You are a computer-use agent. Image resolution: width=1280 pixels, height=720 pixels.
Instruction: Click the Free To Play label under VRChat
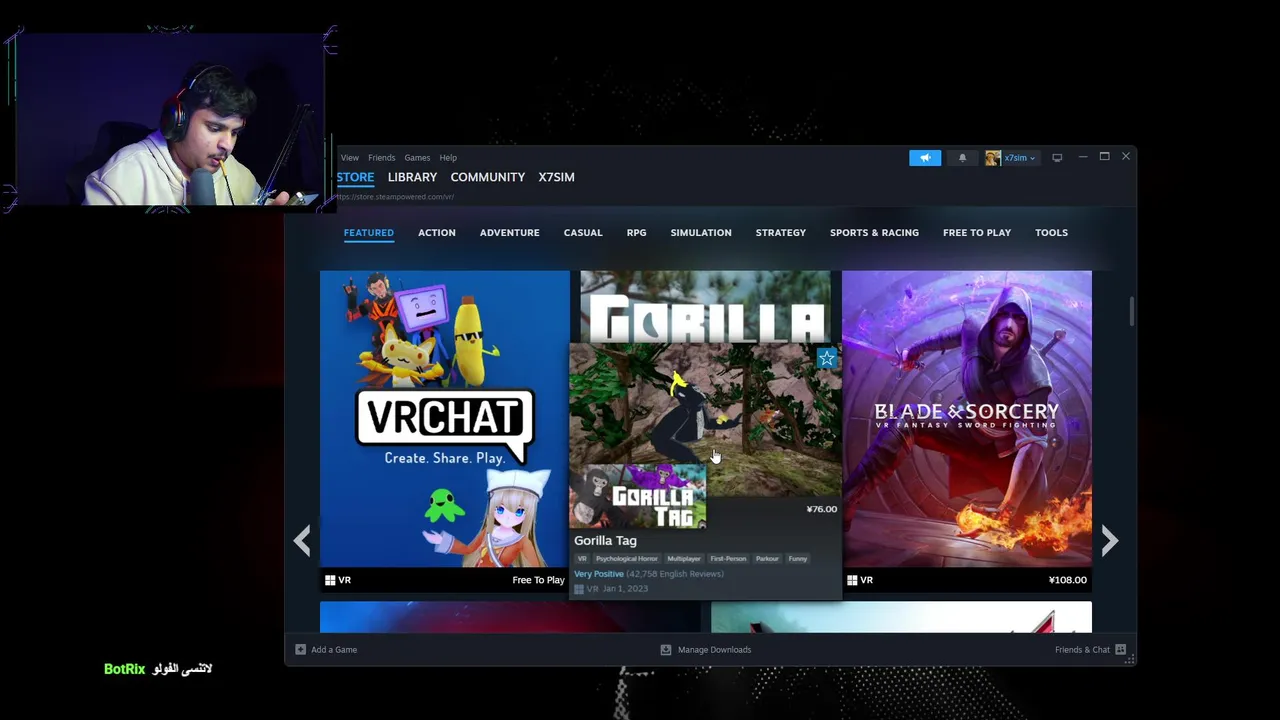coord(538,580)
